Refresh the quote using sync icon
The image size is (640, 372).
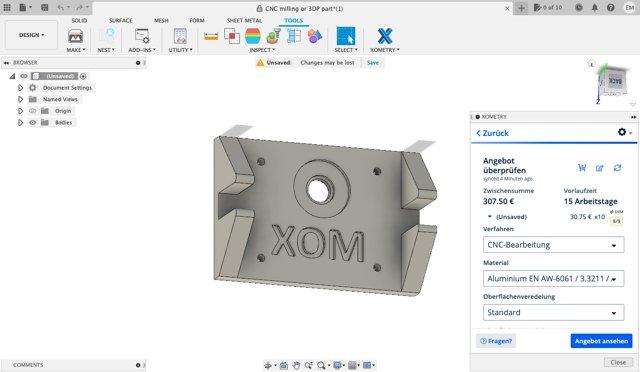tap(617, 167)
